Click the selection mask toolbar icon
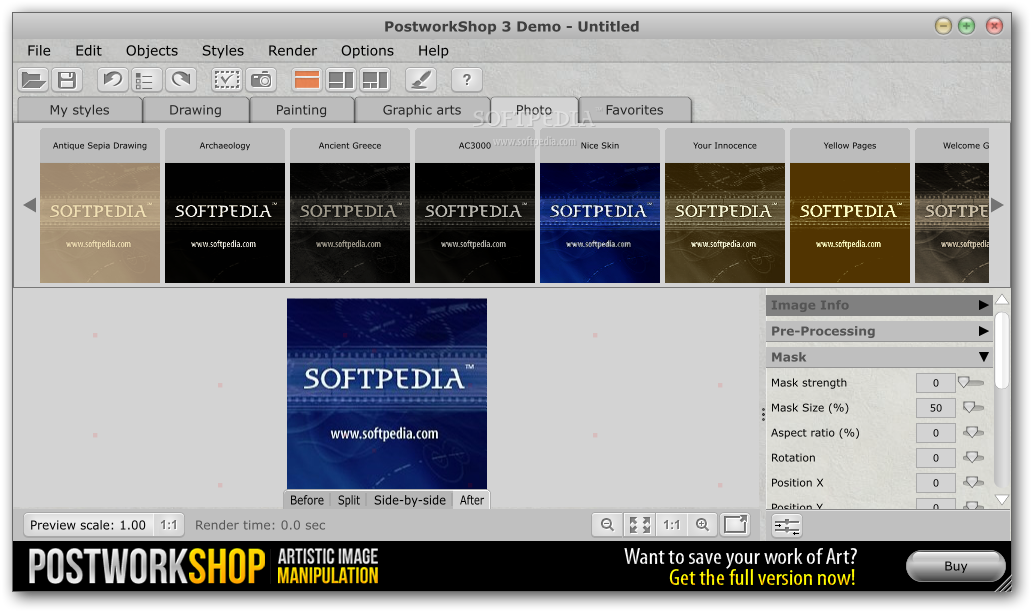Screen dimensions: 1032x612 (x=226, y=80)
